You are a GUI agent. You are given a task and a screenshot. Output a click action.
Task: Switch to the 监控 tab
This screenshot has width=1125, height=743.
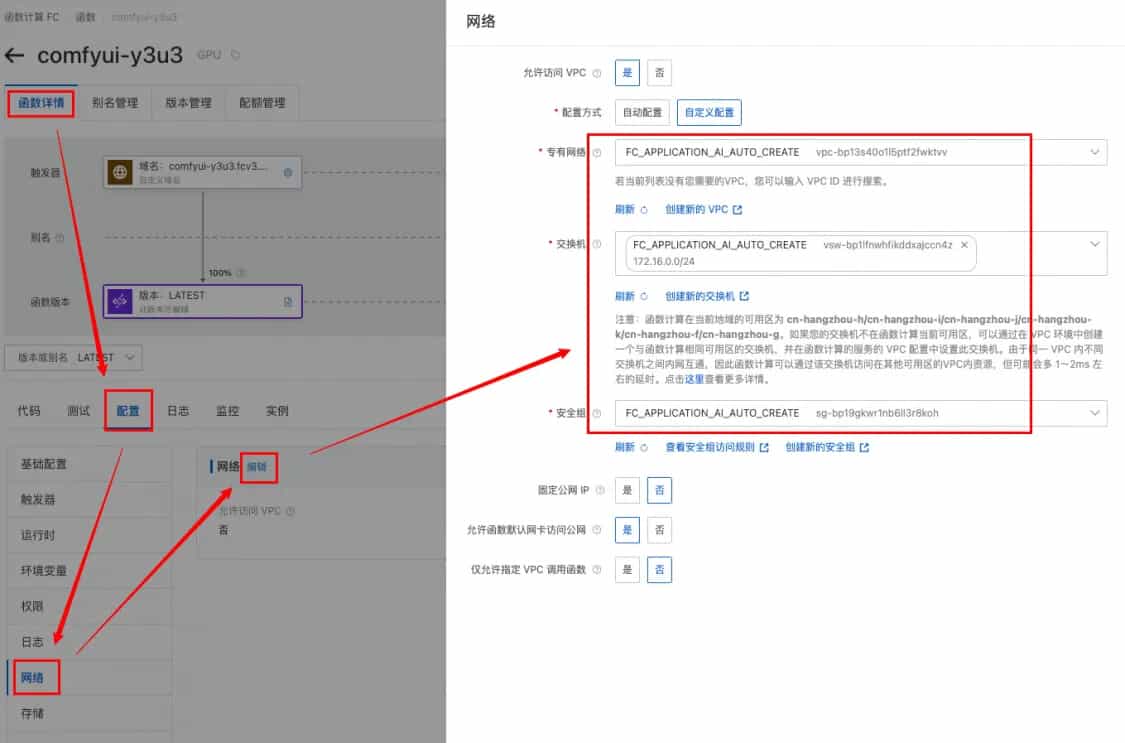tap(228, 409)
